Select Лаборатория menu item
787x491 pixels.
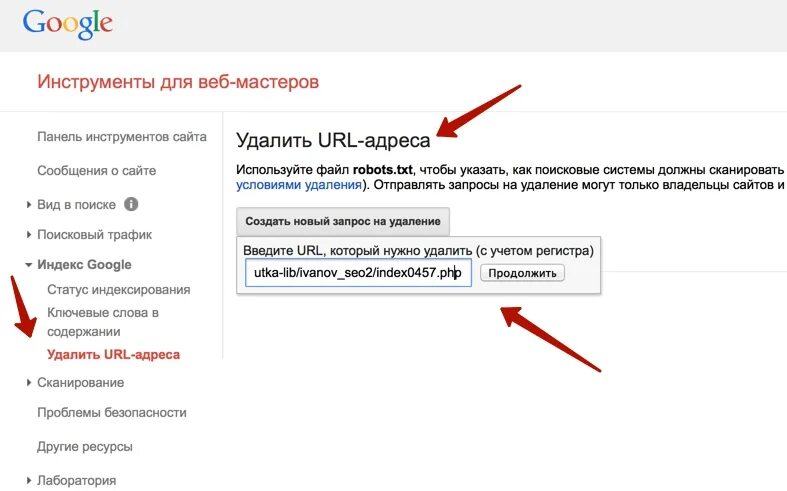pos(76,480)
